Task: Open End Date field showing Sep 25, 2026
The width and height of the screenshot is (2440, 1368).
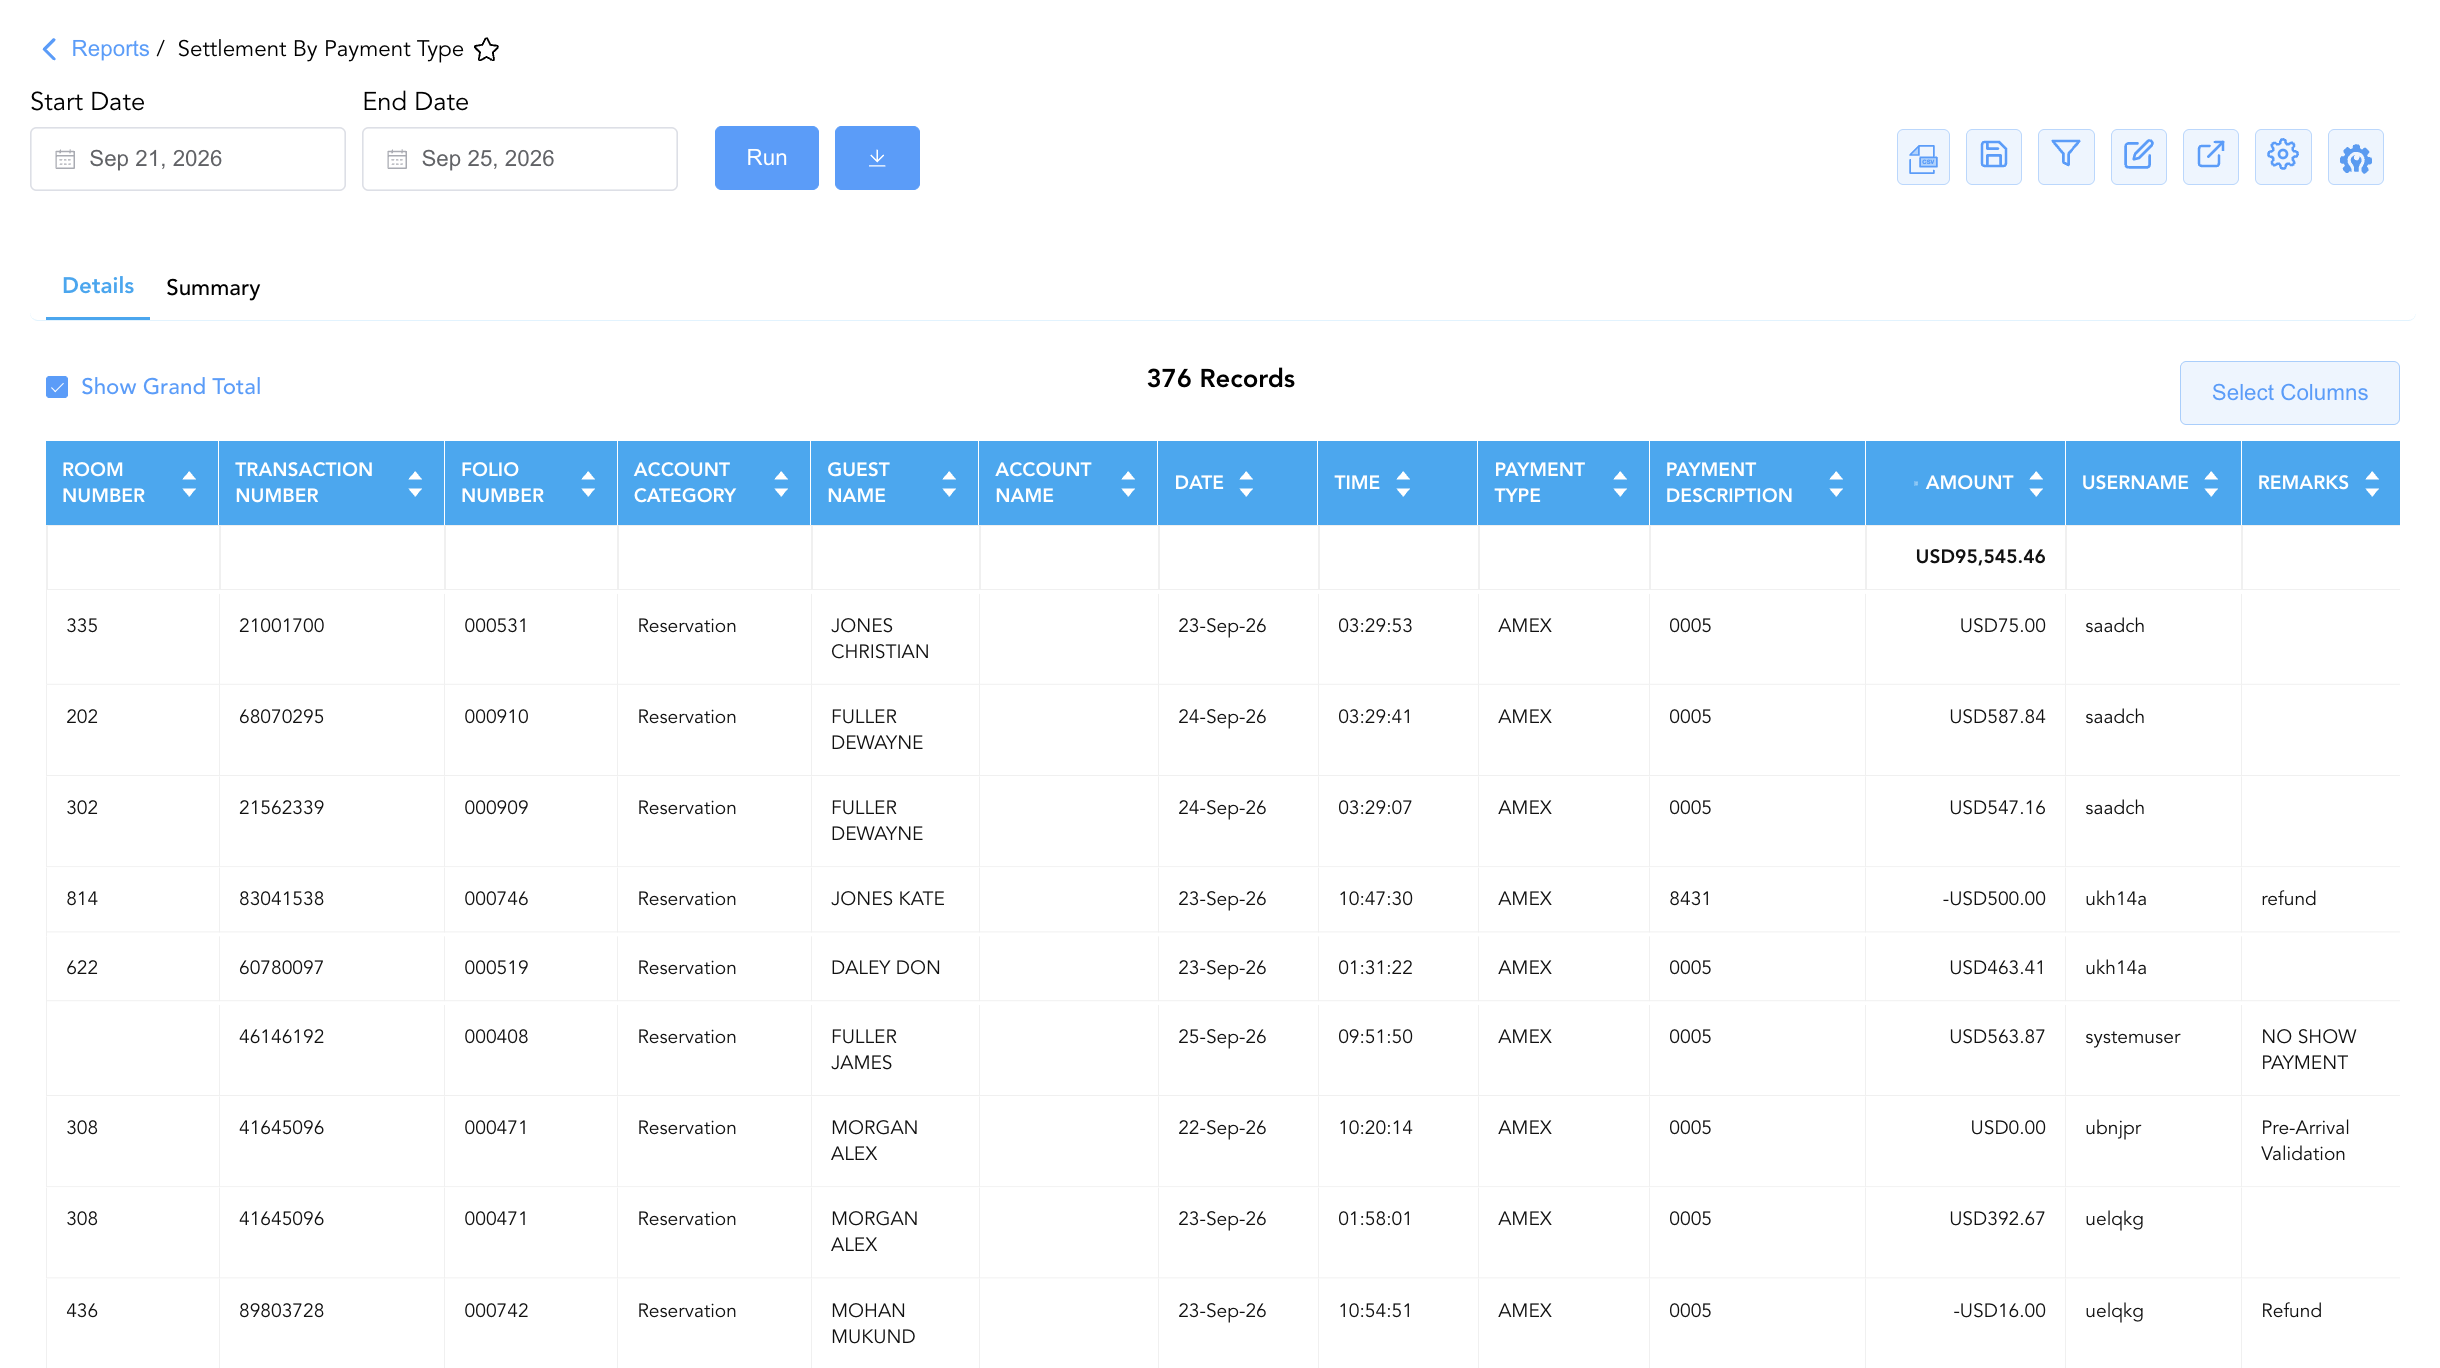Action: pos(520,159)
